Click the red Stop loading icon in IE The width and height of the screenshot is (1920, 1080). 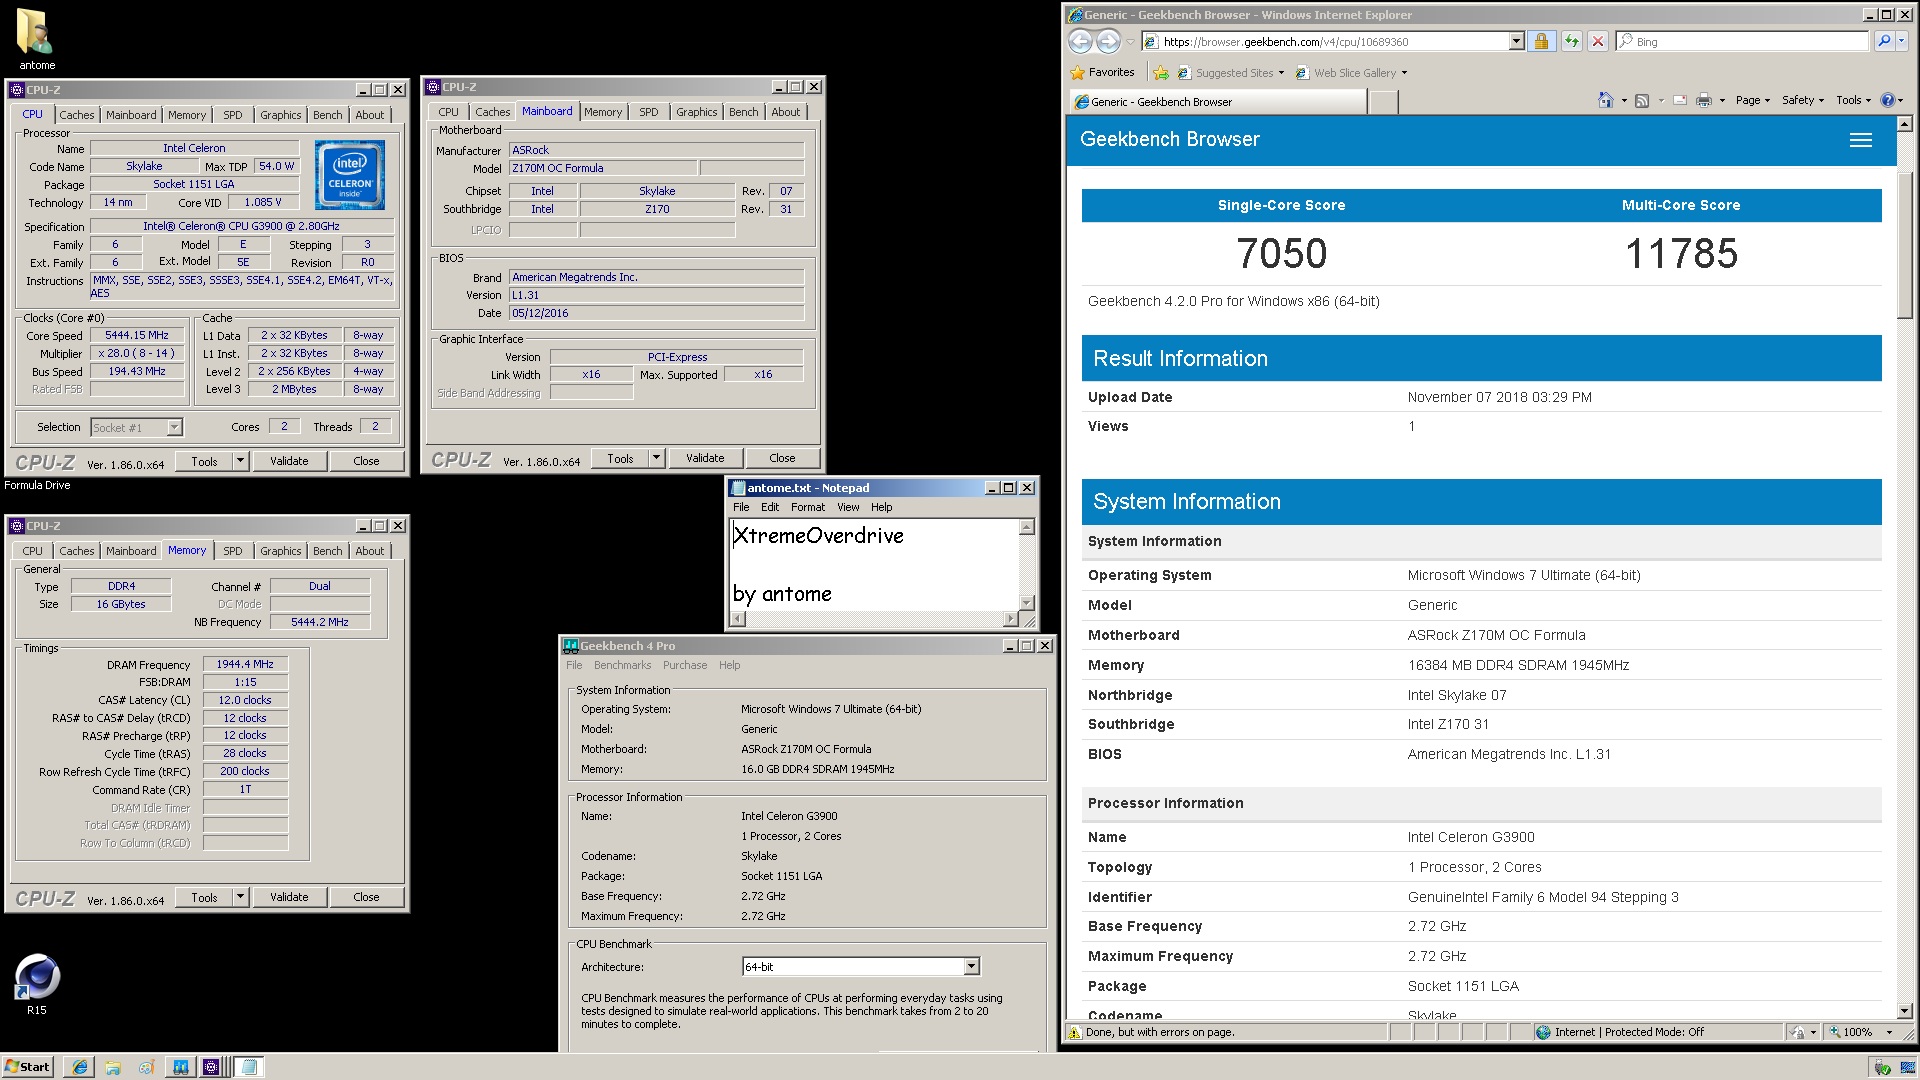coord(1598,41)
